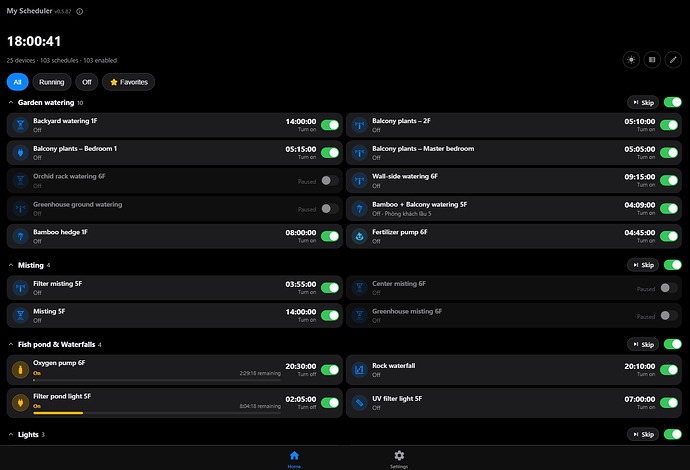Show Favorites only
Screen dimensions: 690x470
pos(128,82)
